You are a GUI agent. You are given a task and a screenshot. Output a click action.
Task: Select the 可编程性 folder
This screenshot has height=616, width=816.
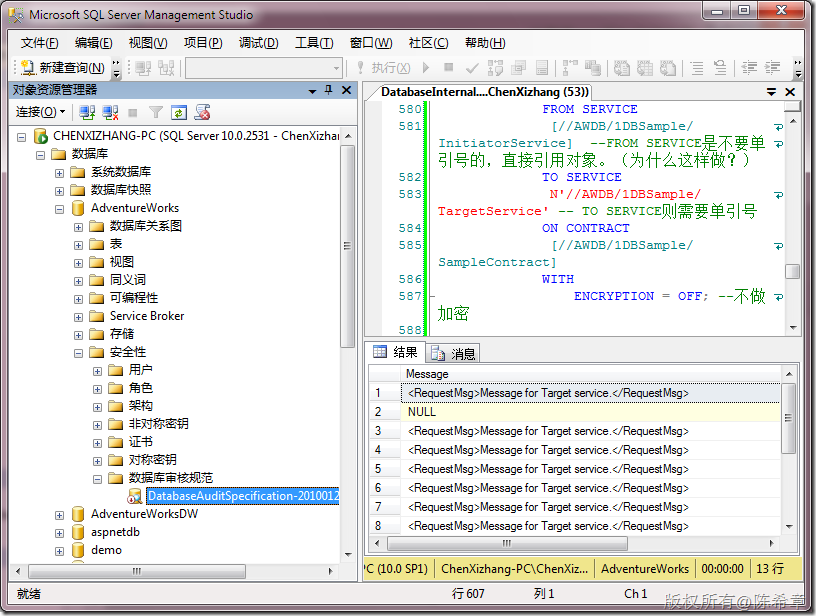tap(134, 298)
